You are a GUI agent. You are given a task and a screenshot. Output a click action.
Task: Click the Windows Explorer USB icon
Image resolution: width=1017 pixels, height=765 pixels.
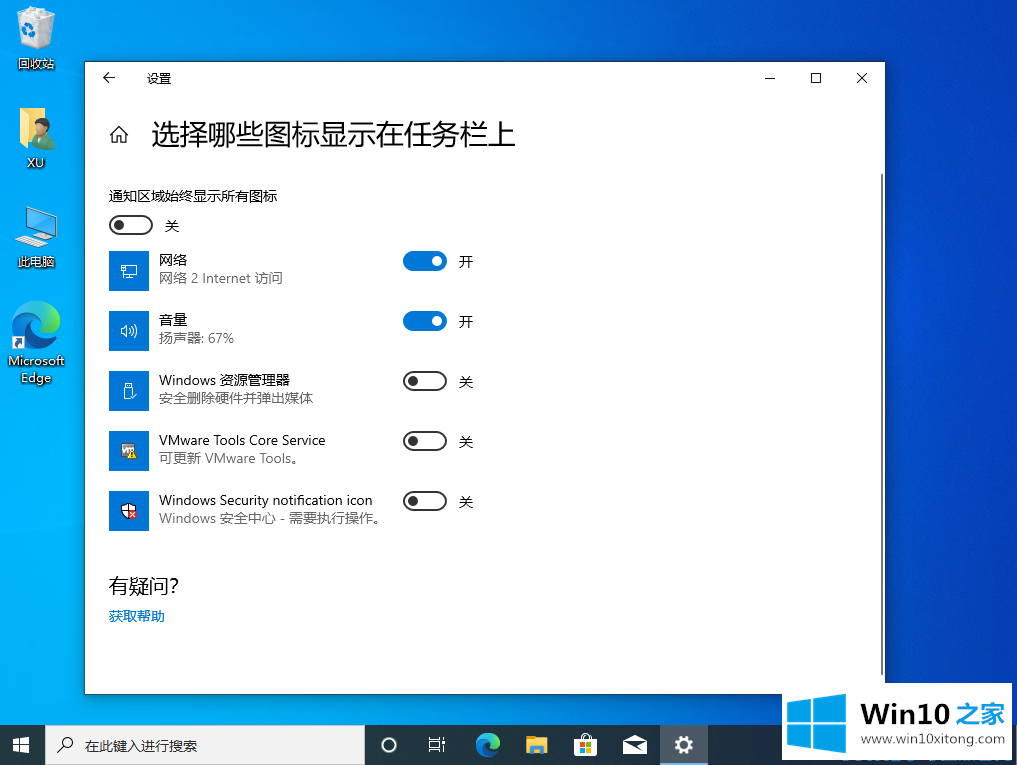(129, 391)
